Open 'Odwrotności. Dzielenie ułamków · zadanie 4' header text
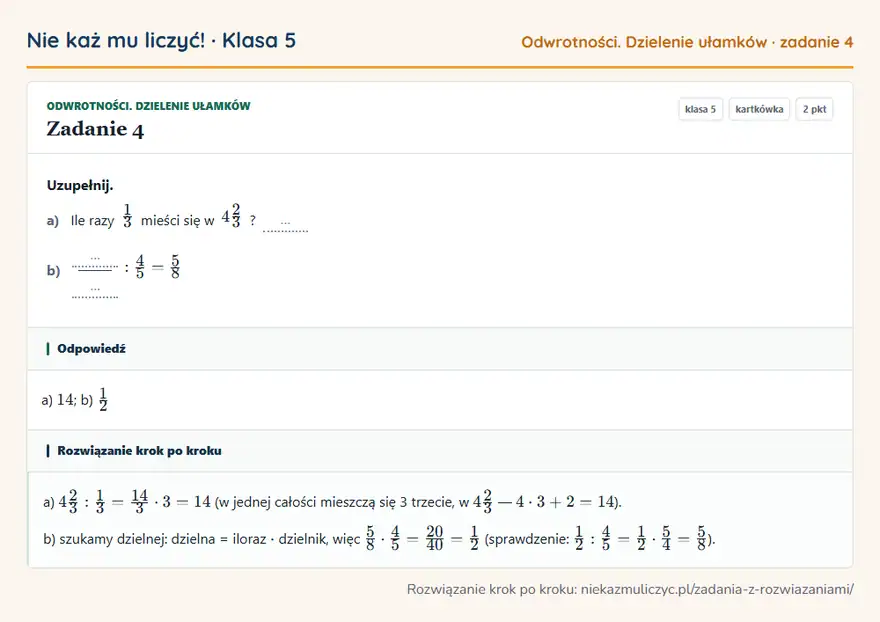The image size is (880, 622). [x=687, y=42]
